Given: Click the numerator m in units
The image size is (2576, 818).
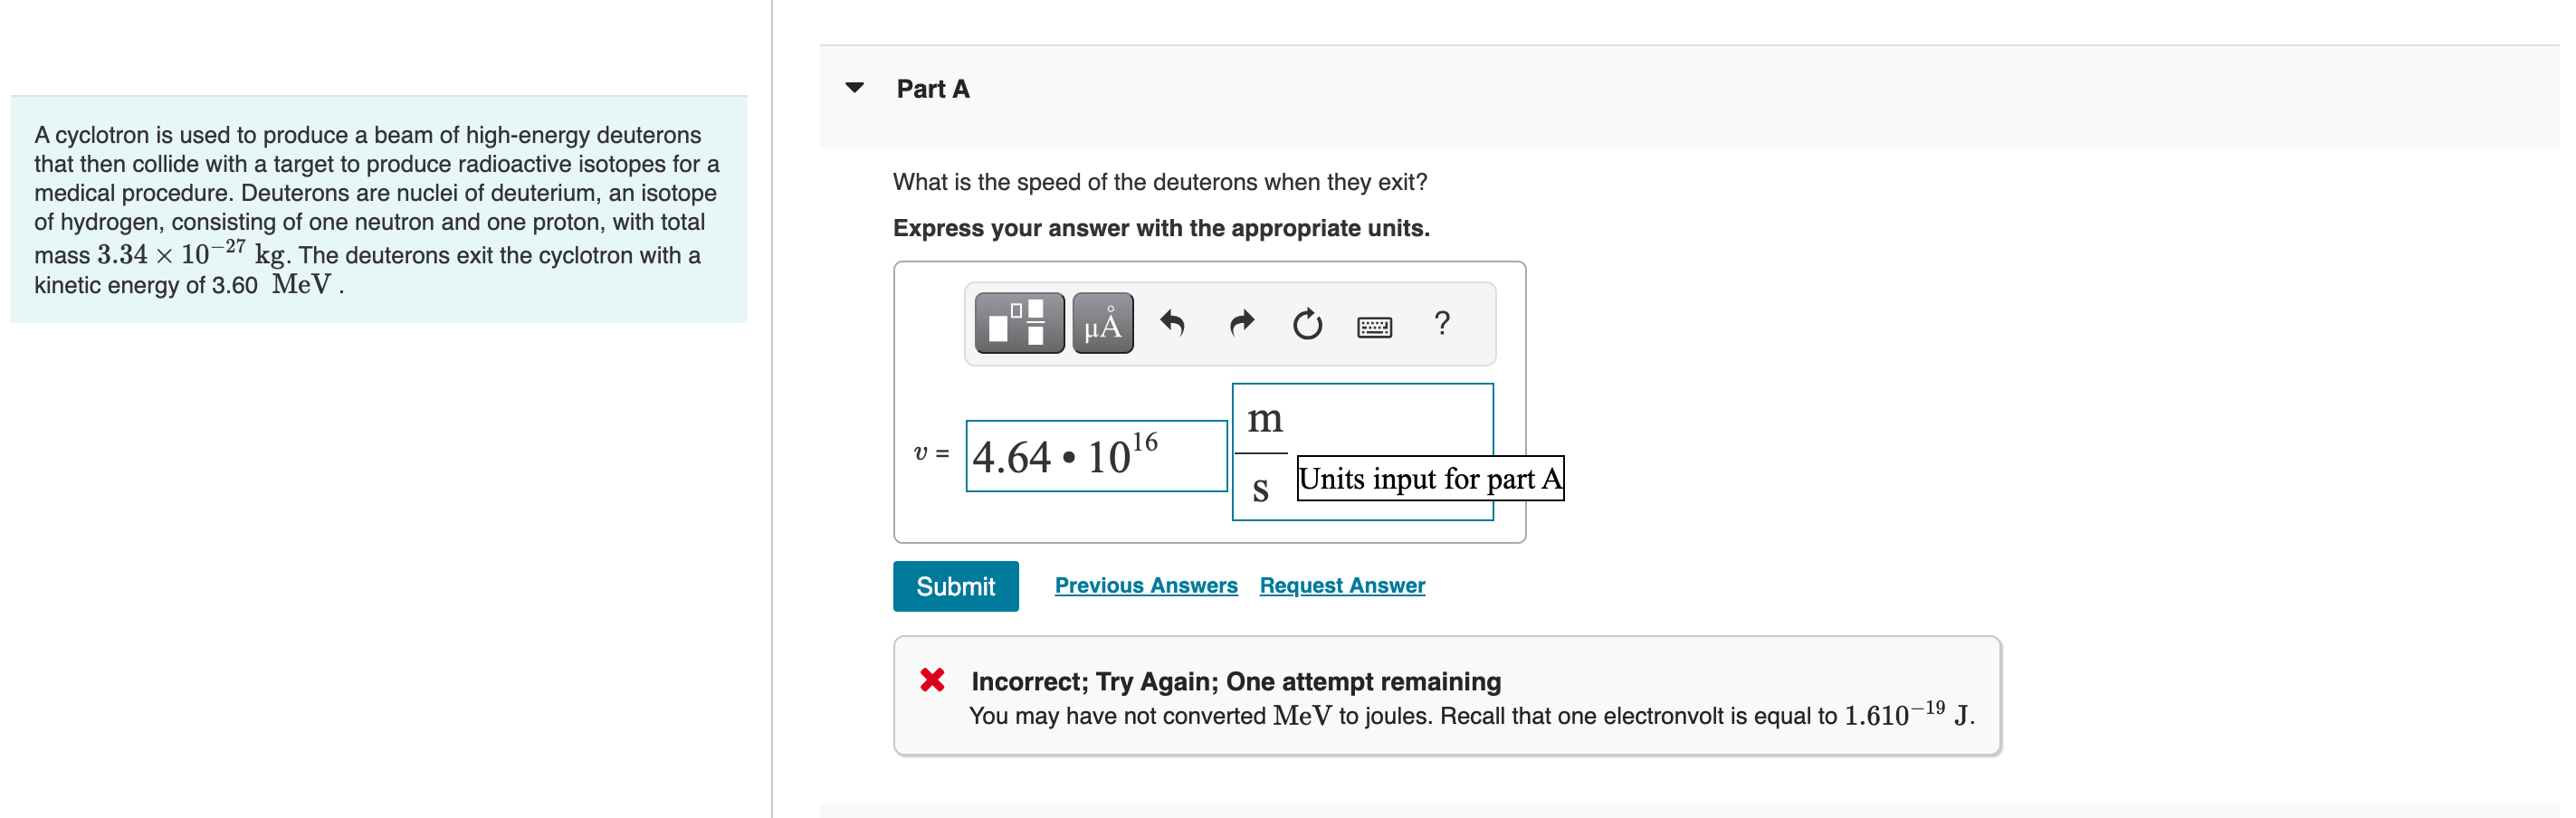Looking at the screenshot, I should tap(1265, 418).
